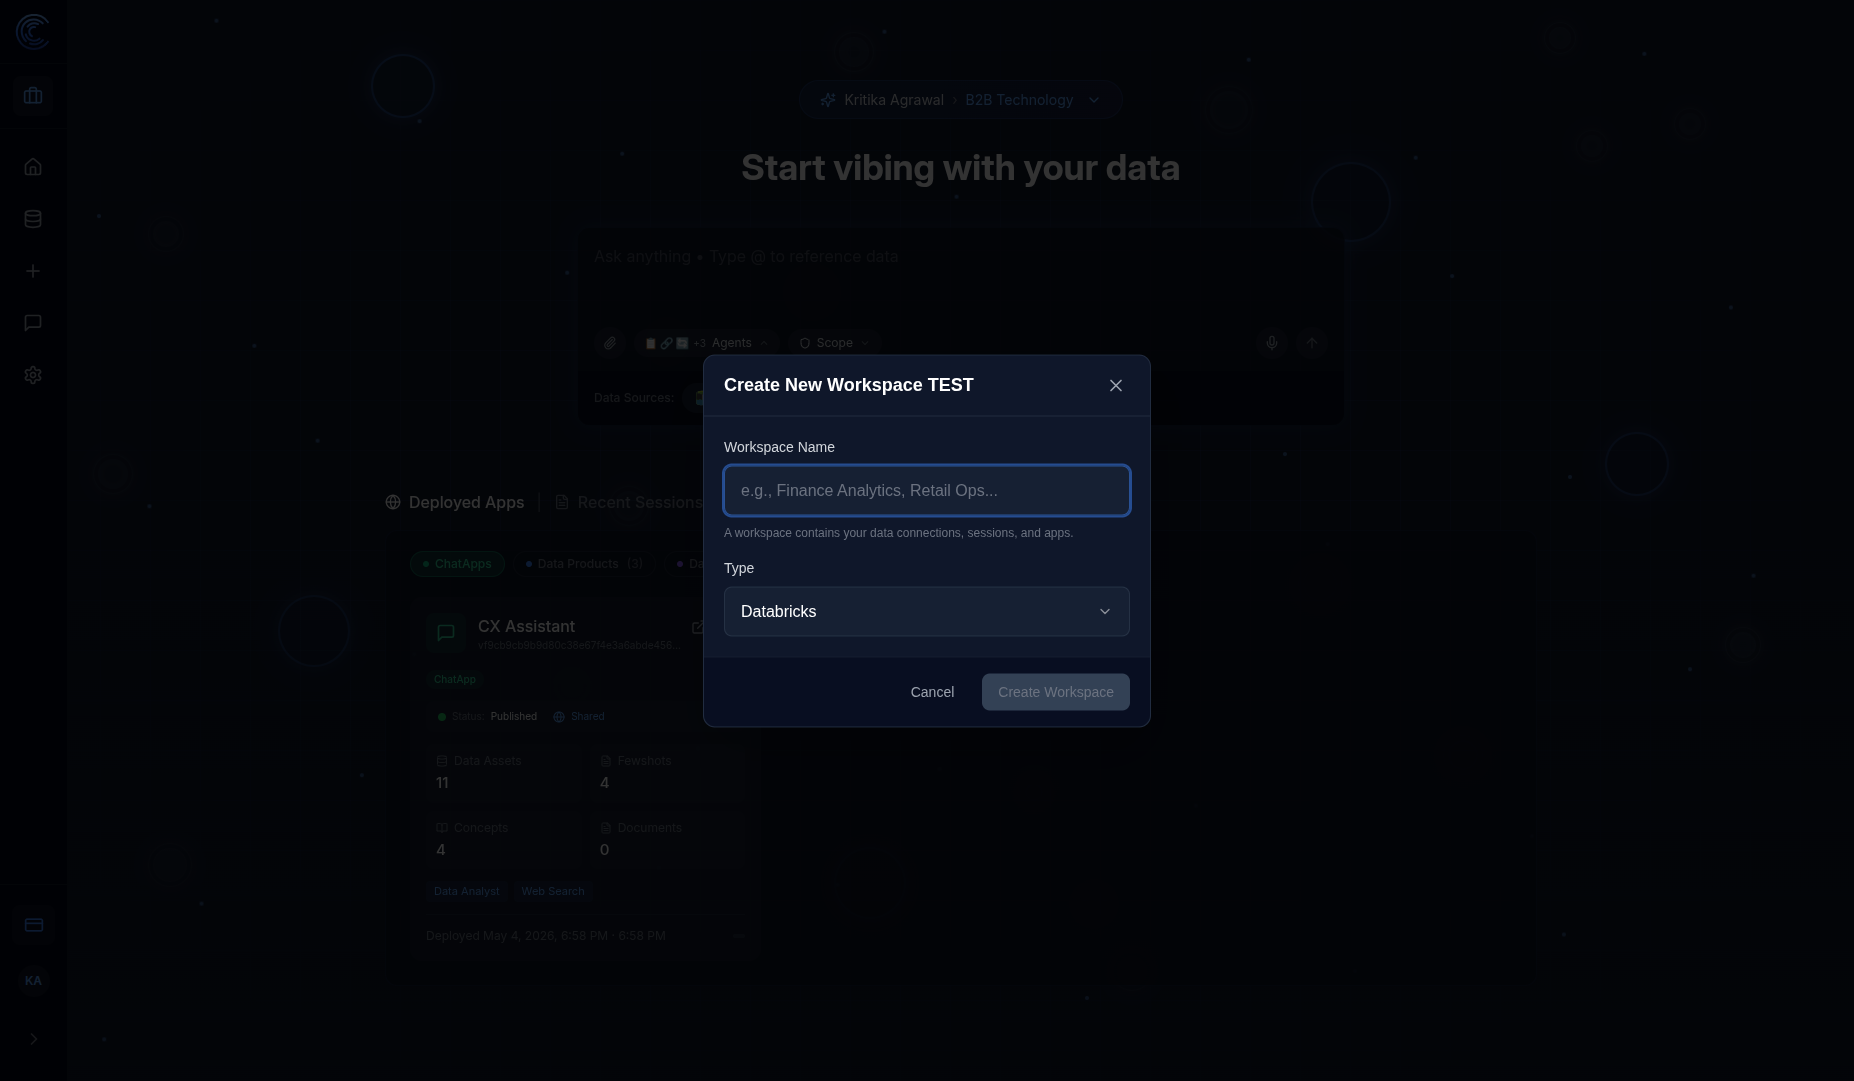Select the Data Products filter pill
Screen dimensions: 1854x1081
585,564
